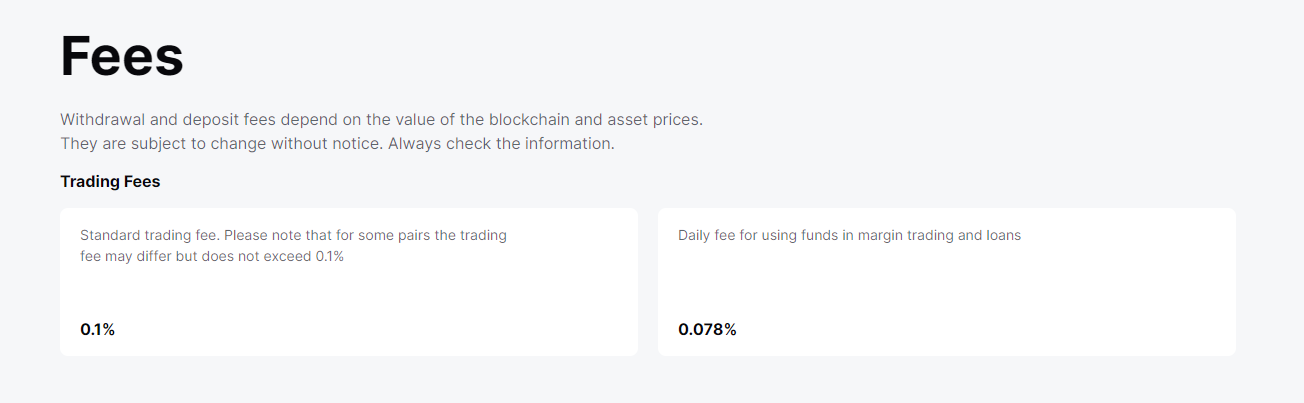1304x403 pixels.
Task: Click the sentence starting "Withdrawal and deposit fees"
Action: (x=381, y=119)
